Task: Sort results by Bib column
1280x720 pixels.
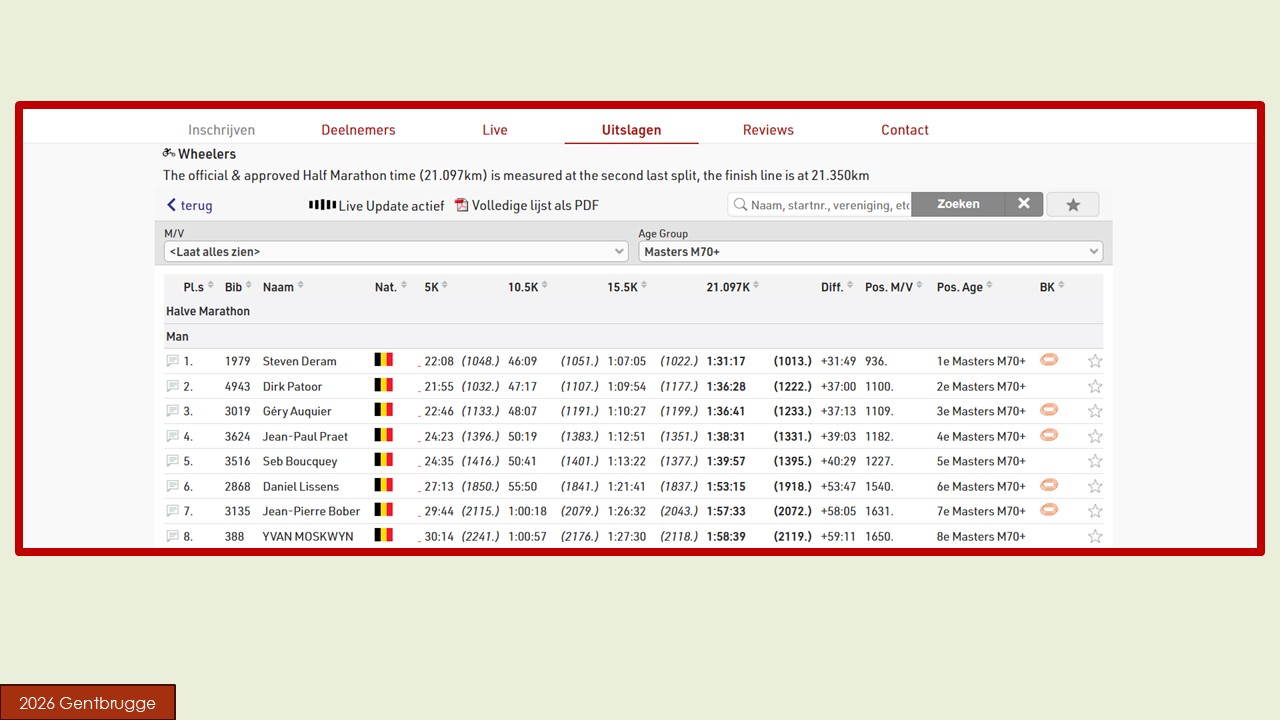Action: [x=239, y=287]
